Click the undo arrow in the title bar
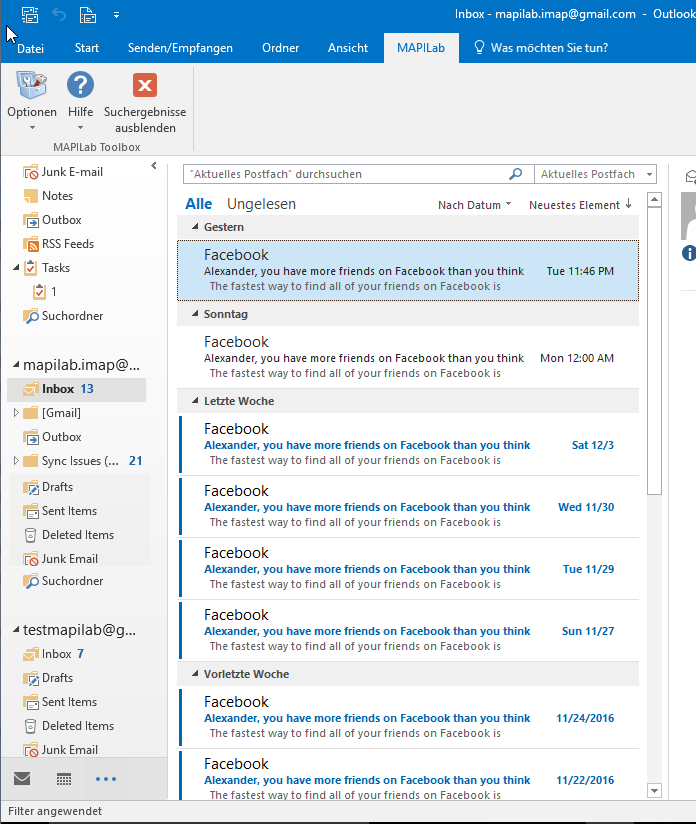Viewport: 696px width, 824px height. pos(59,15)
